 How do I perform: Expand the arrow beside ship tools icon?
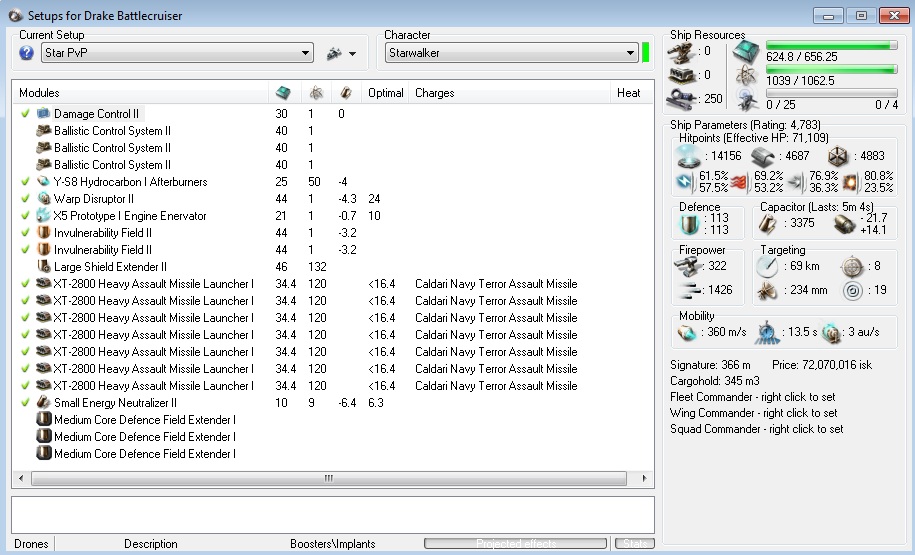click(352, 54)
